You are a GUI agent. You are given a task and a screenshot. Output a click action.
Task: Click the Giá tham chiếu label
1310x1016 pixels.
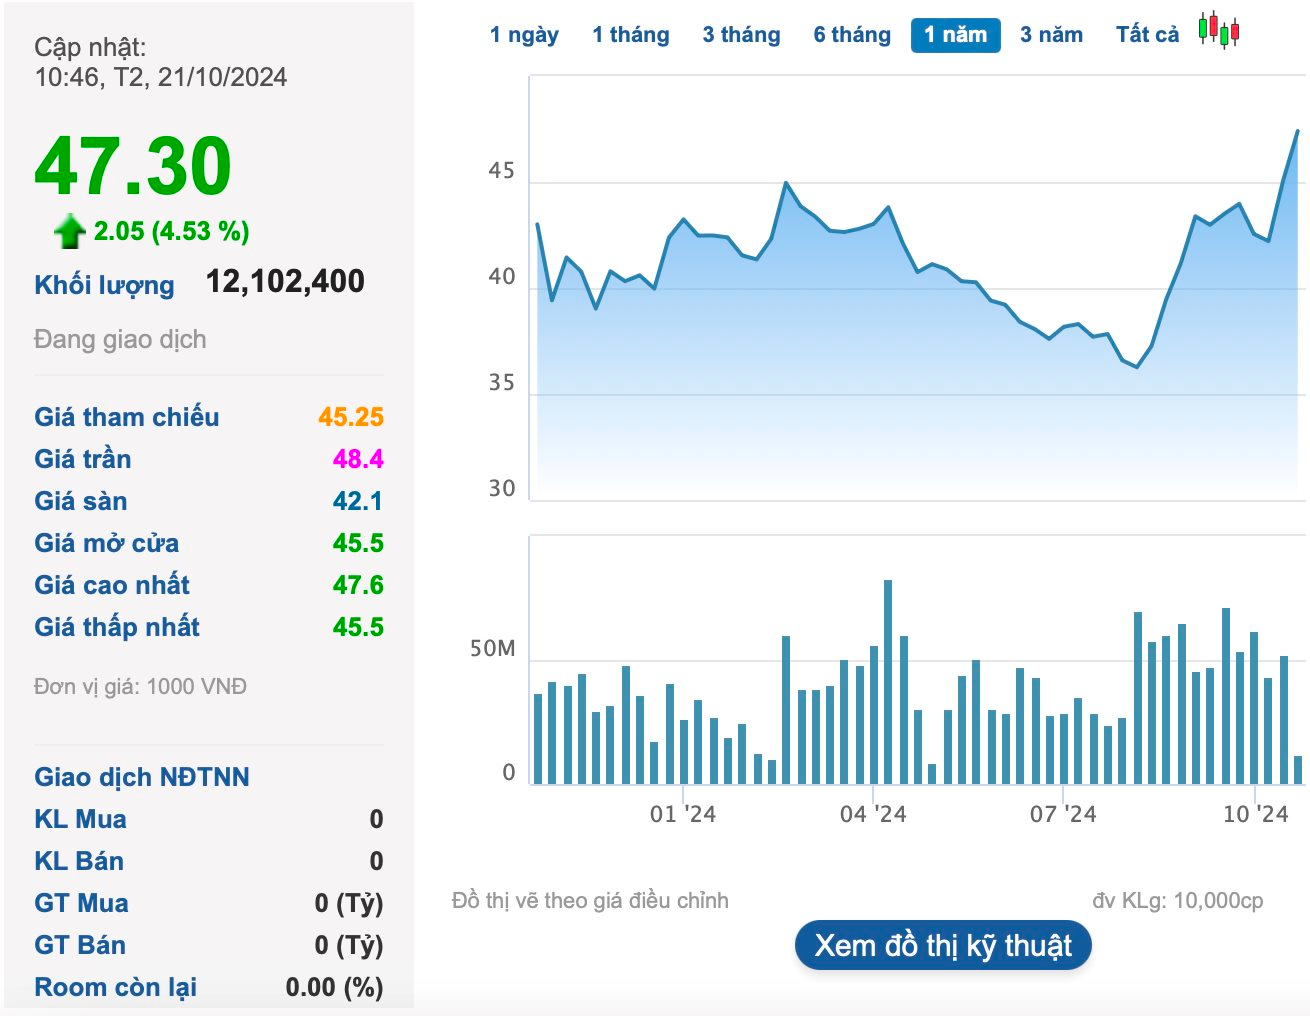coord(127,417)
